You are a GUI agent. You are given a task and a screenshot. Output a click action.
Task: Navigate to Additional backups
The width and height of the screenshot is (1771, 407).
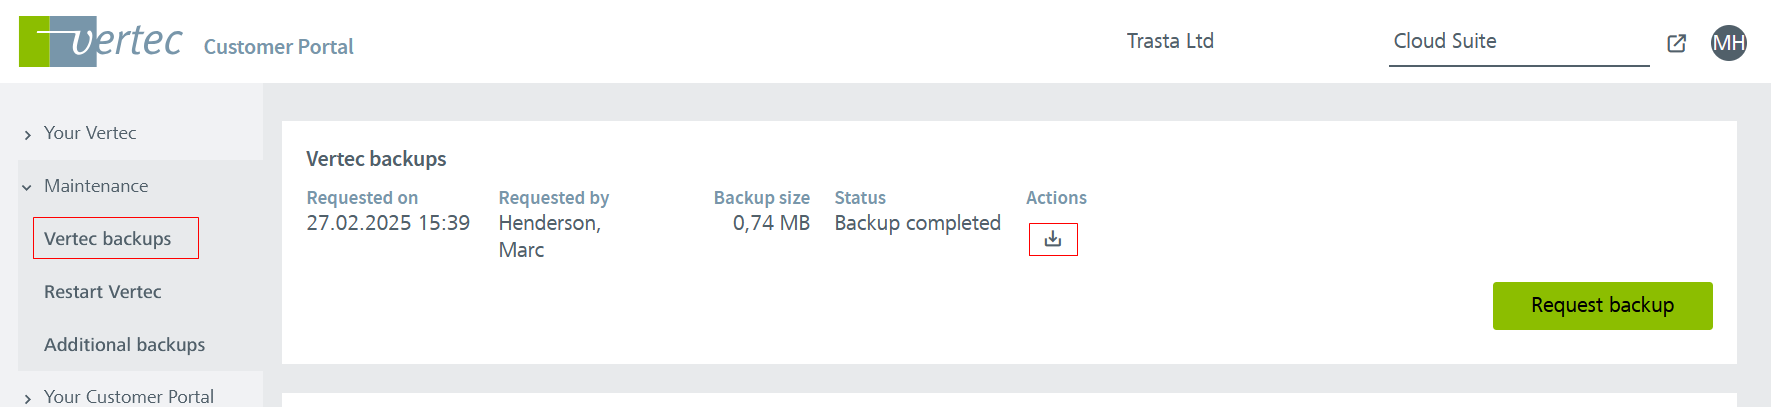[x=125, y=345]
